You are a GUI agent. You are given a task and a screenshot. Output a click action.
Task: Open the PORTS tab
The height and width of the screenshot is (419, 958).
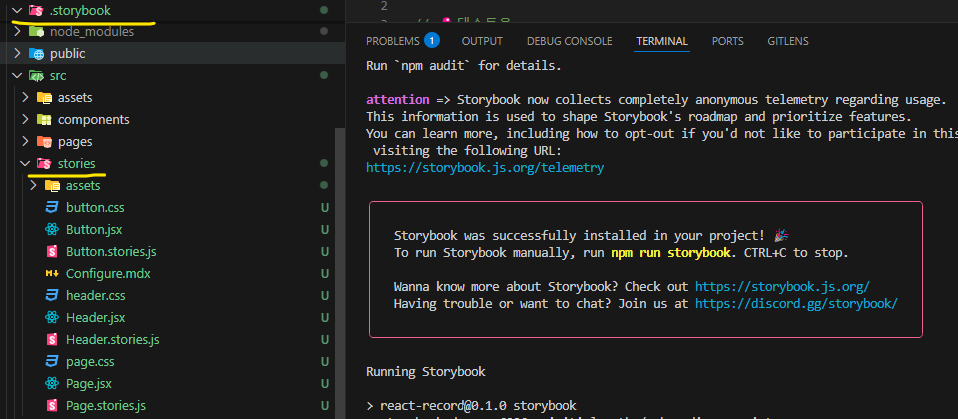727,41
